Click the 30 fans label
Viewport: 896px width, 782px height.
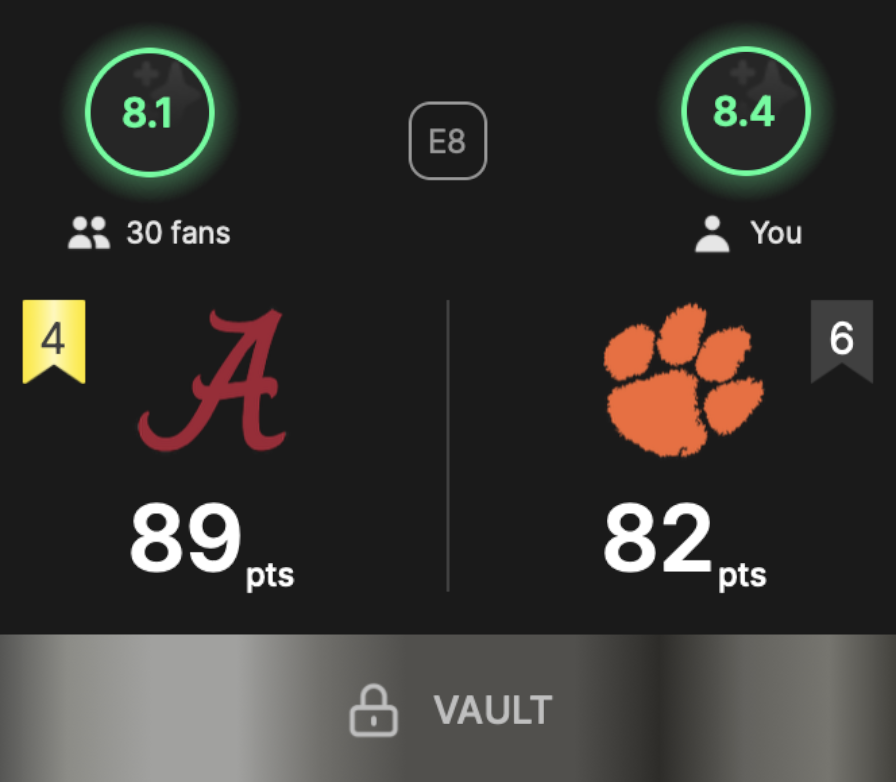178,233
